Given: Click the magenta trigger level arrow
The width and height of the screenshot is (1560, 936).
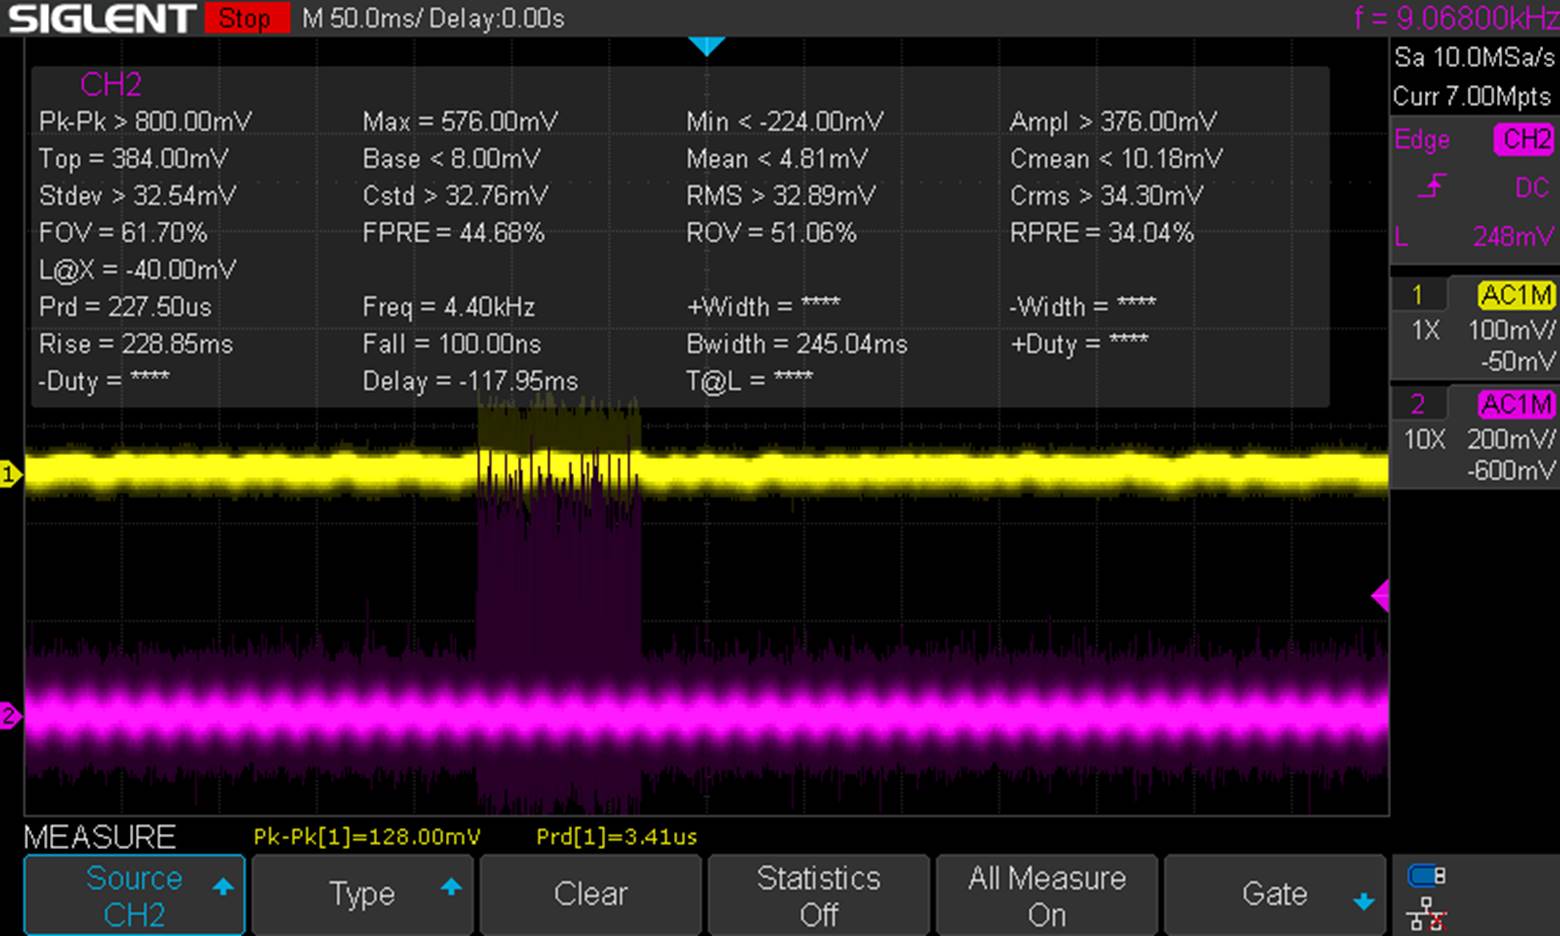Looking at the screenshot, I should tap(1381, 596).
